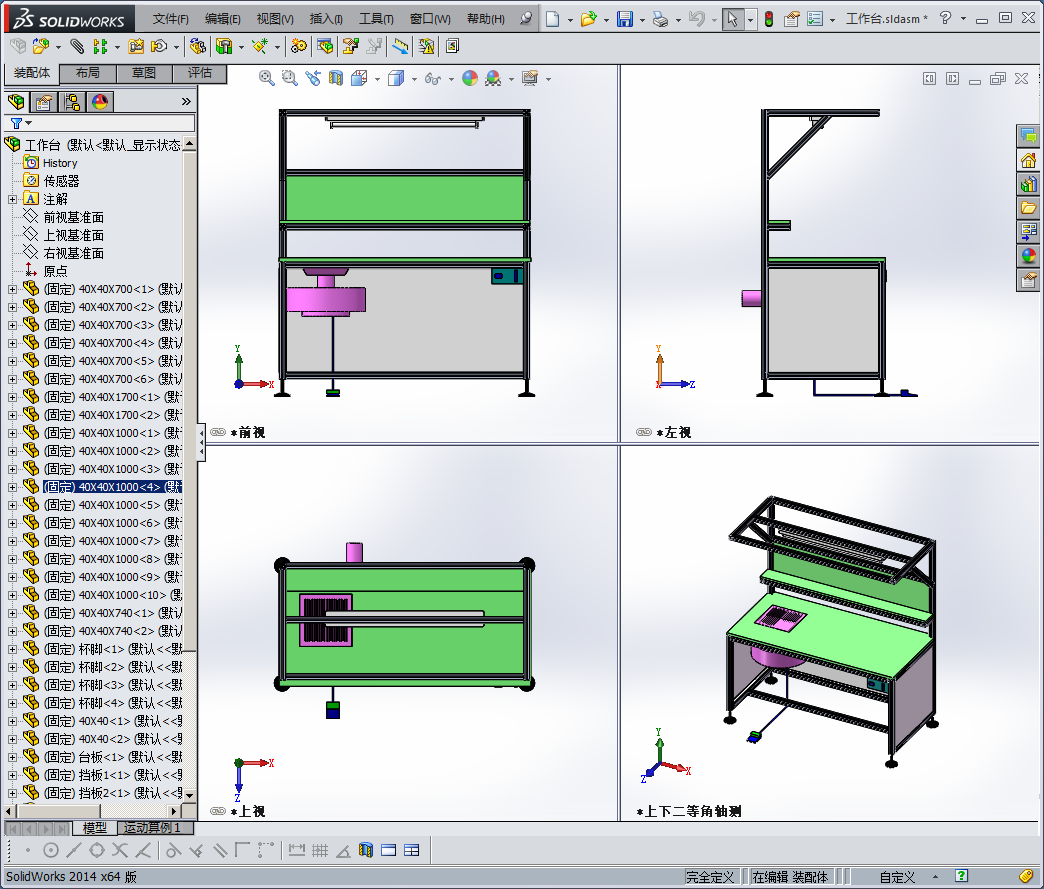Click the Reference Geometry icon

tap(259, 46)
